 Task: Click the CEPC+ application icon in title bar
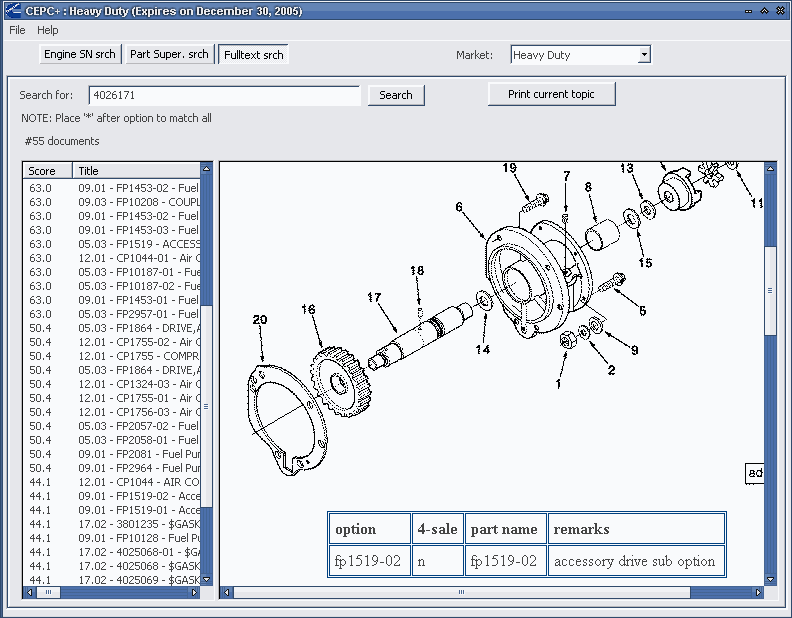tap(12, 11)
